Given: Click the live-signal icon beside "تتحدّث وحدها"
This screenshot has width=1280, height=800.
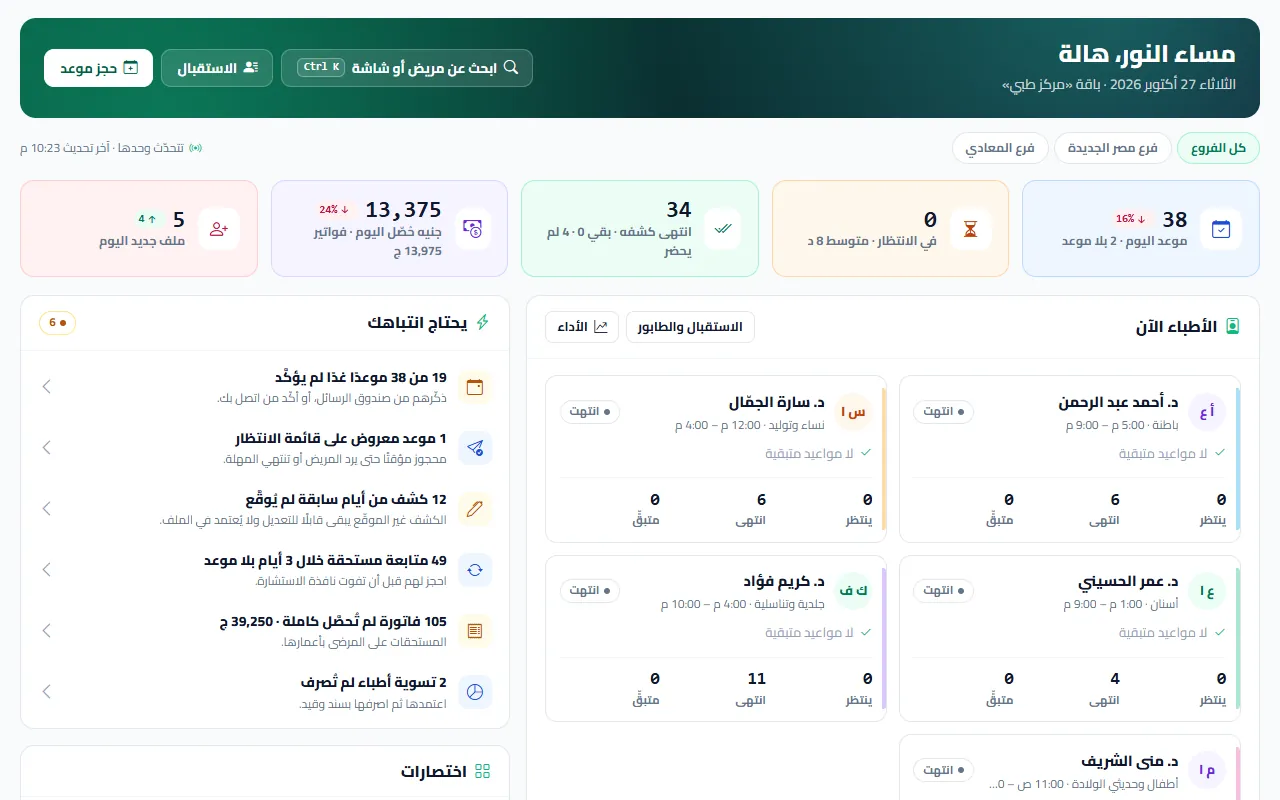Looking at the screenshot, I should point(196,148).
